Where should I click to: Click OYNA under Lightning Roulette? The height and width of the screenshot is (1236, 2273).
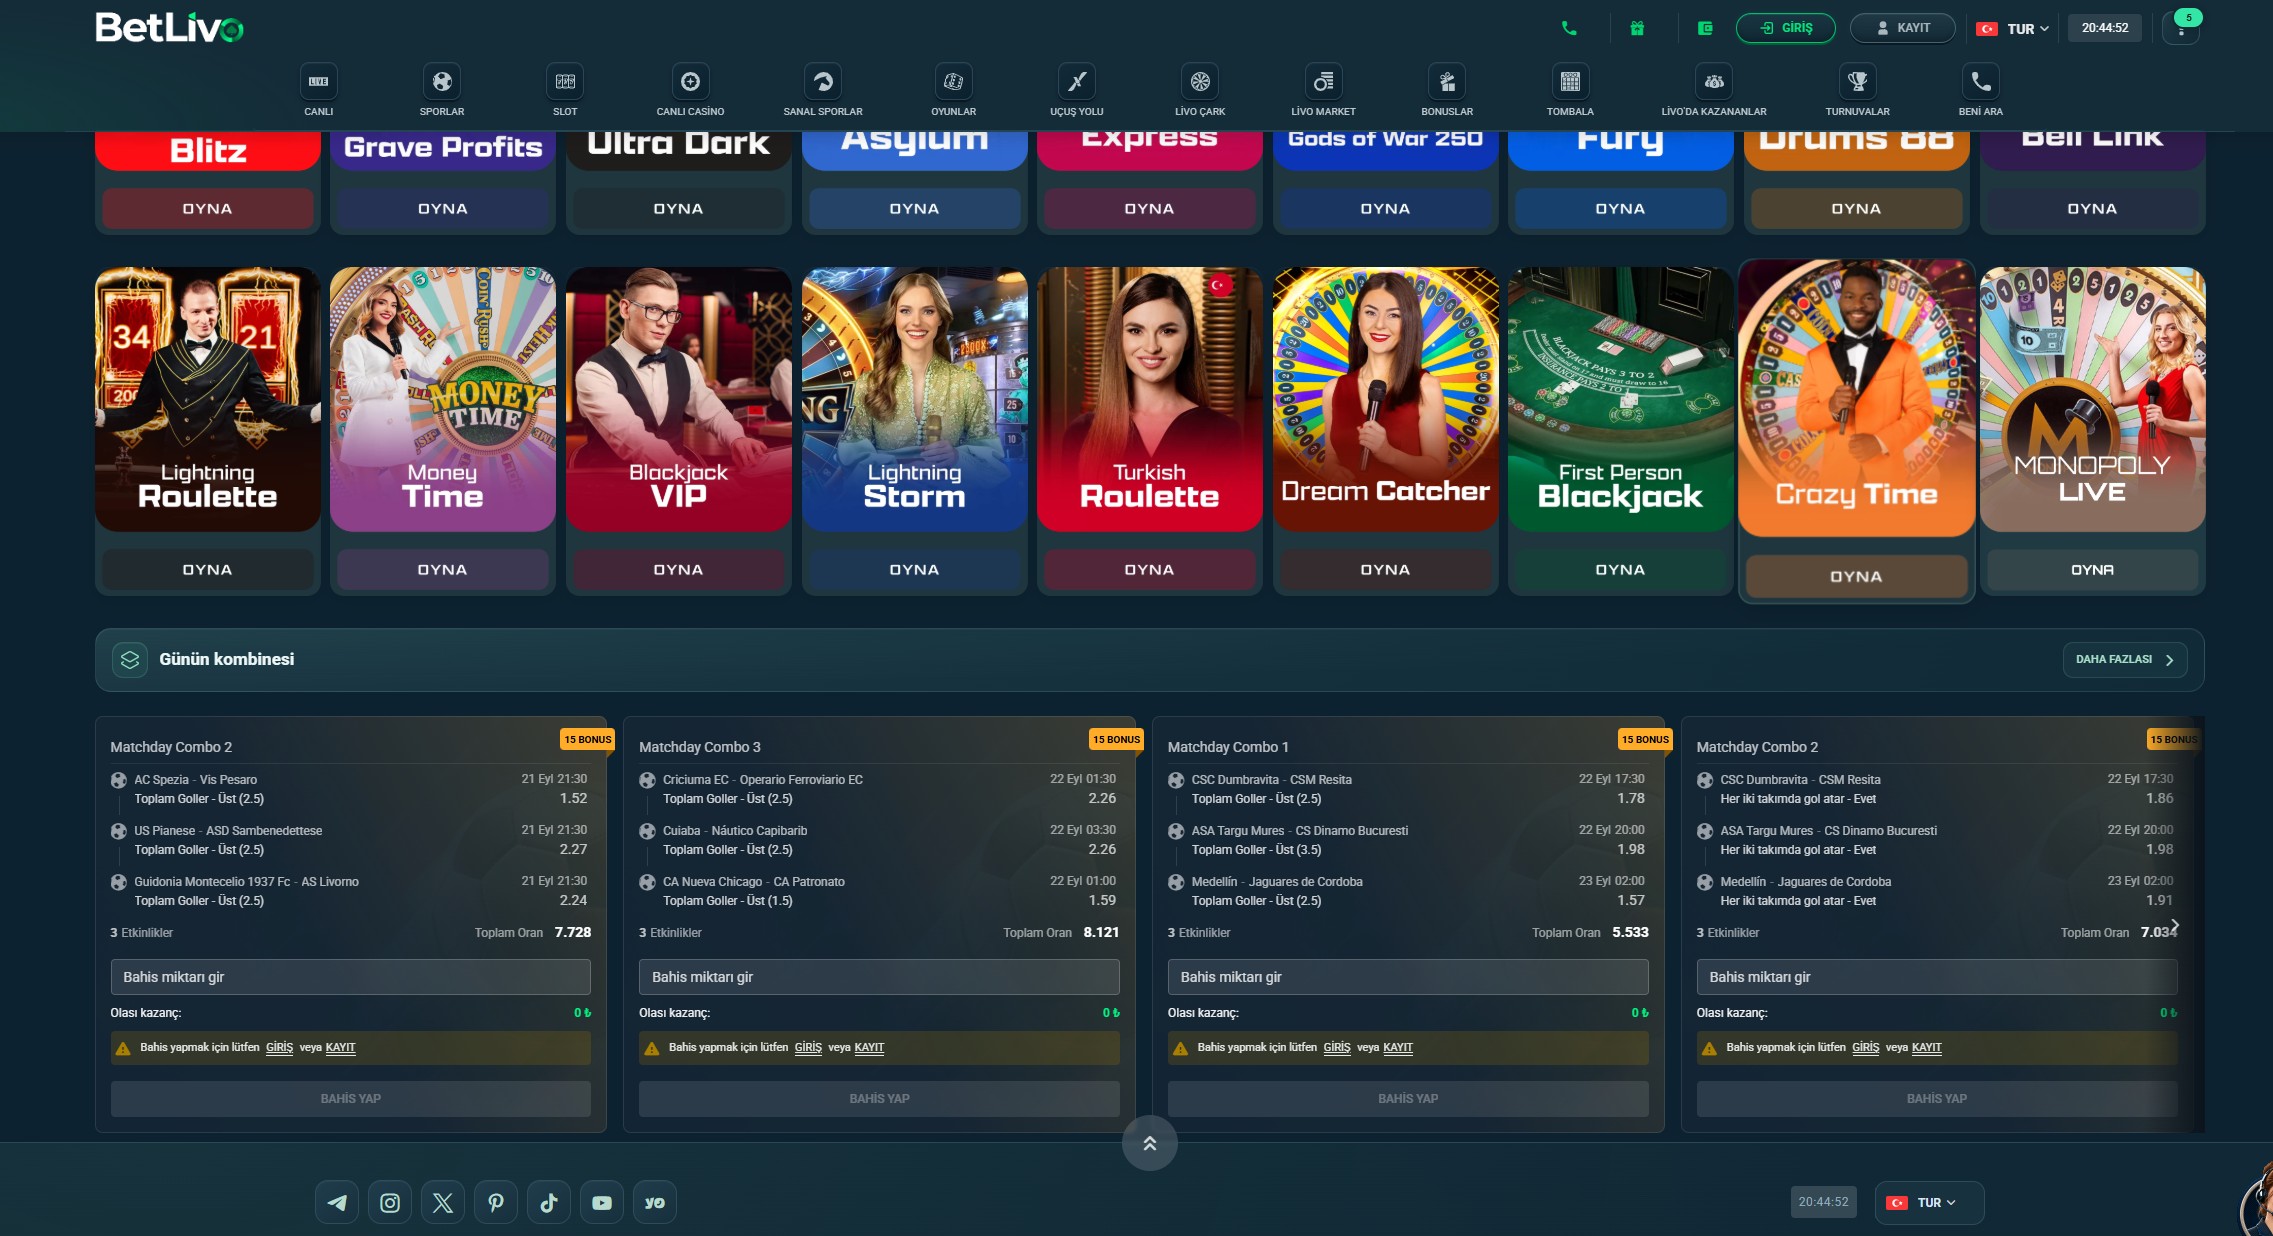pyautogui.click(x=207, y=570)
